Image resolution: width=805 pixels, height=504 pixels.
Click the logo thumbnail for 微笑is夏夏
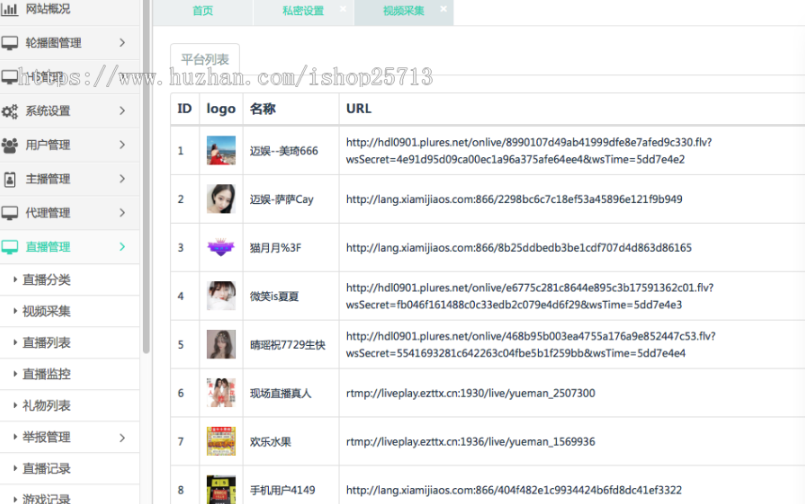click(x=221, y=296)
